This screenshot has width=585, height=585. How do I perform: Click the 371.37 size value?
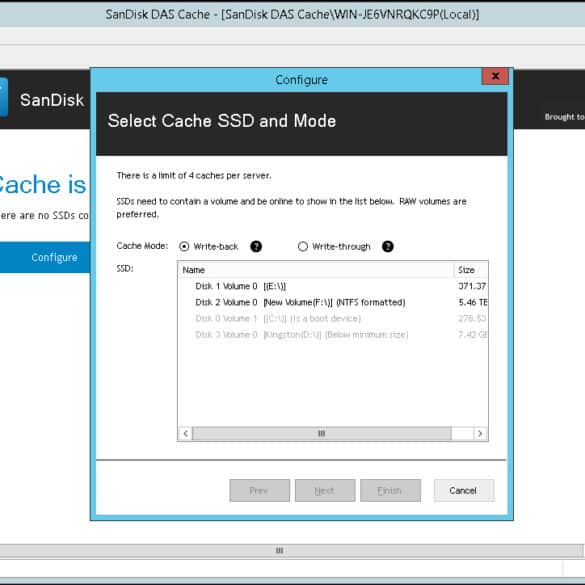click(472, 286)
